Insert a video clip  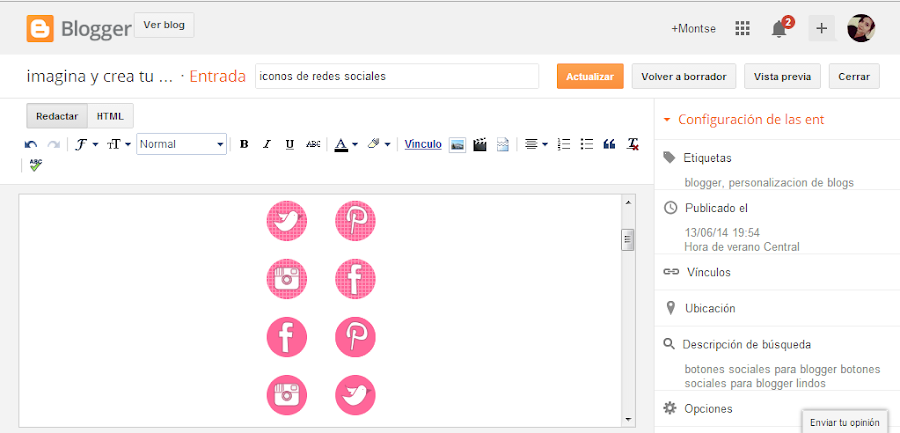[x=480, y=145]
